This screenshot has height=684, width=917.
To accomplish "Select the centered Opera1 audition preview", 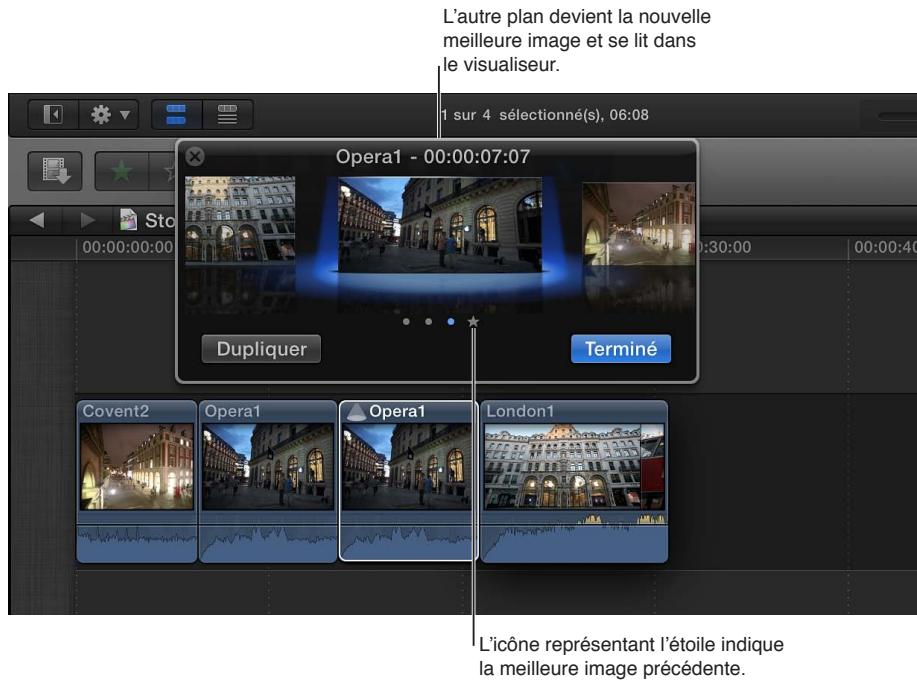I will [440, 225].
